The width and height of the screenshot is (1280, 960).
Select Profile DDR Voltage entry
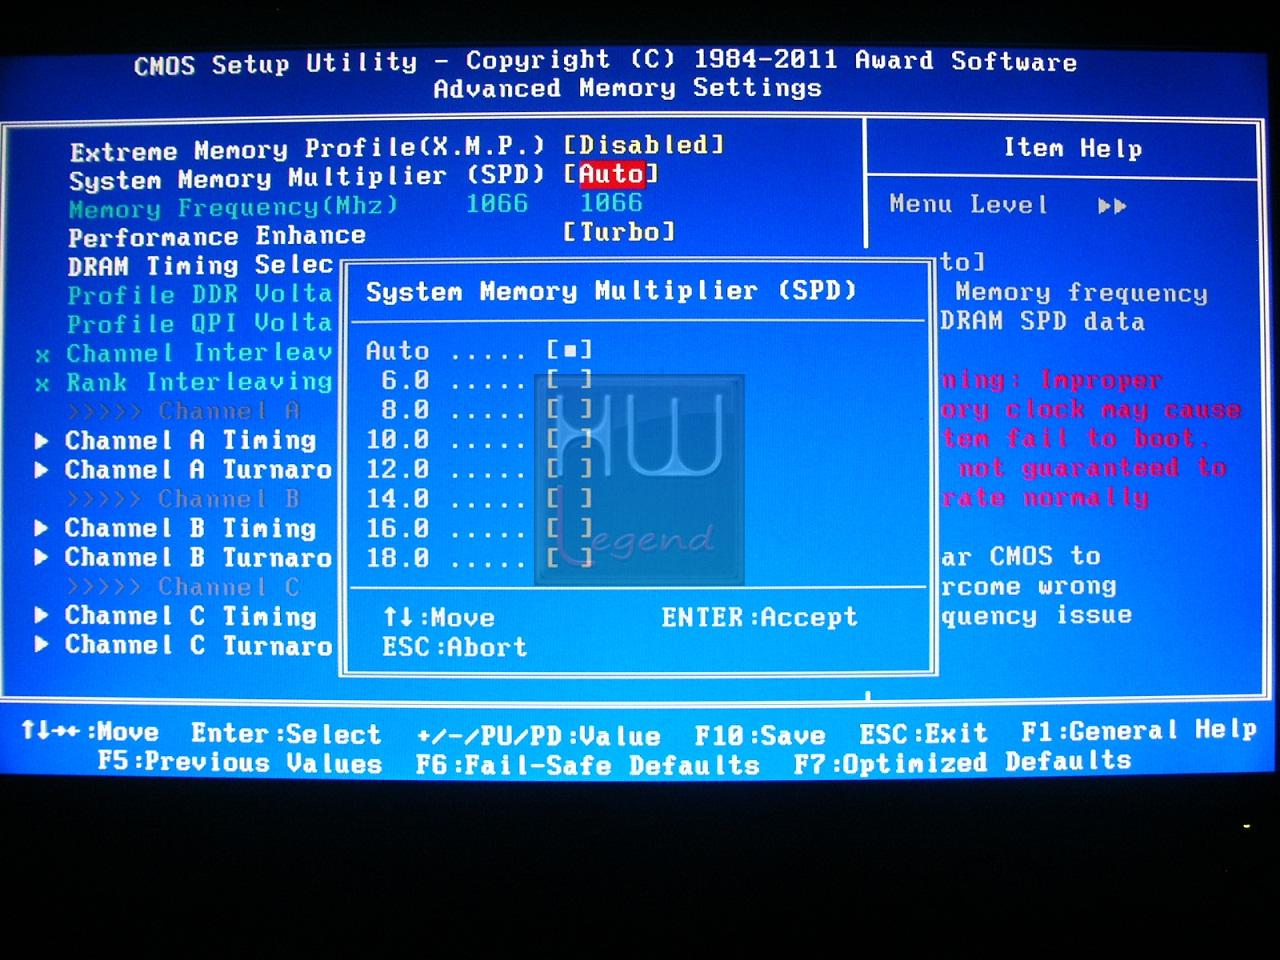coord(200,295)
